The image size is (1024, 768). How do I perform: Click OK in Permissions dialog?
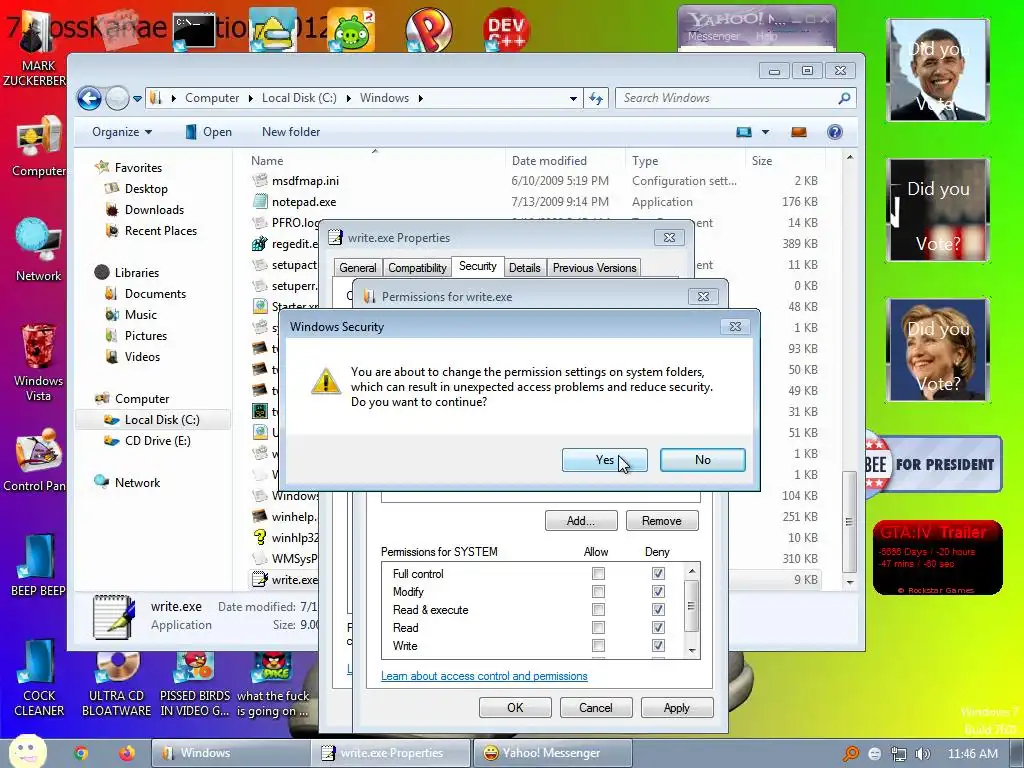pos(515,708)
